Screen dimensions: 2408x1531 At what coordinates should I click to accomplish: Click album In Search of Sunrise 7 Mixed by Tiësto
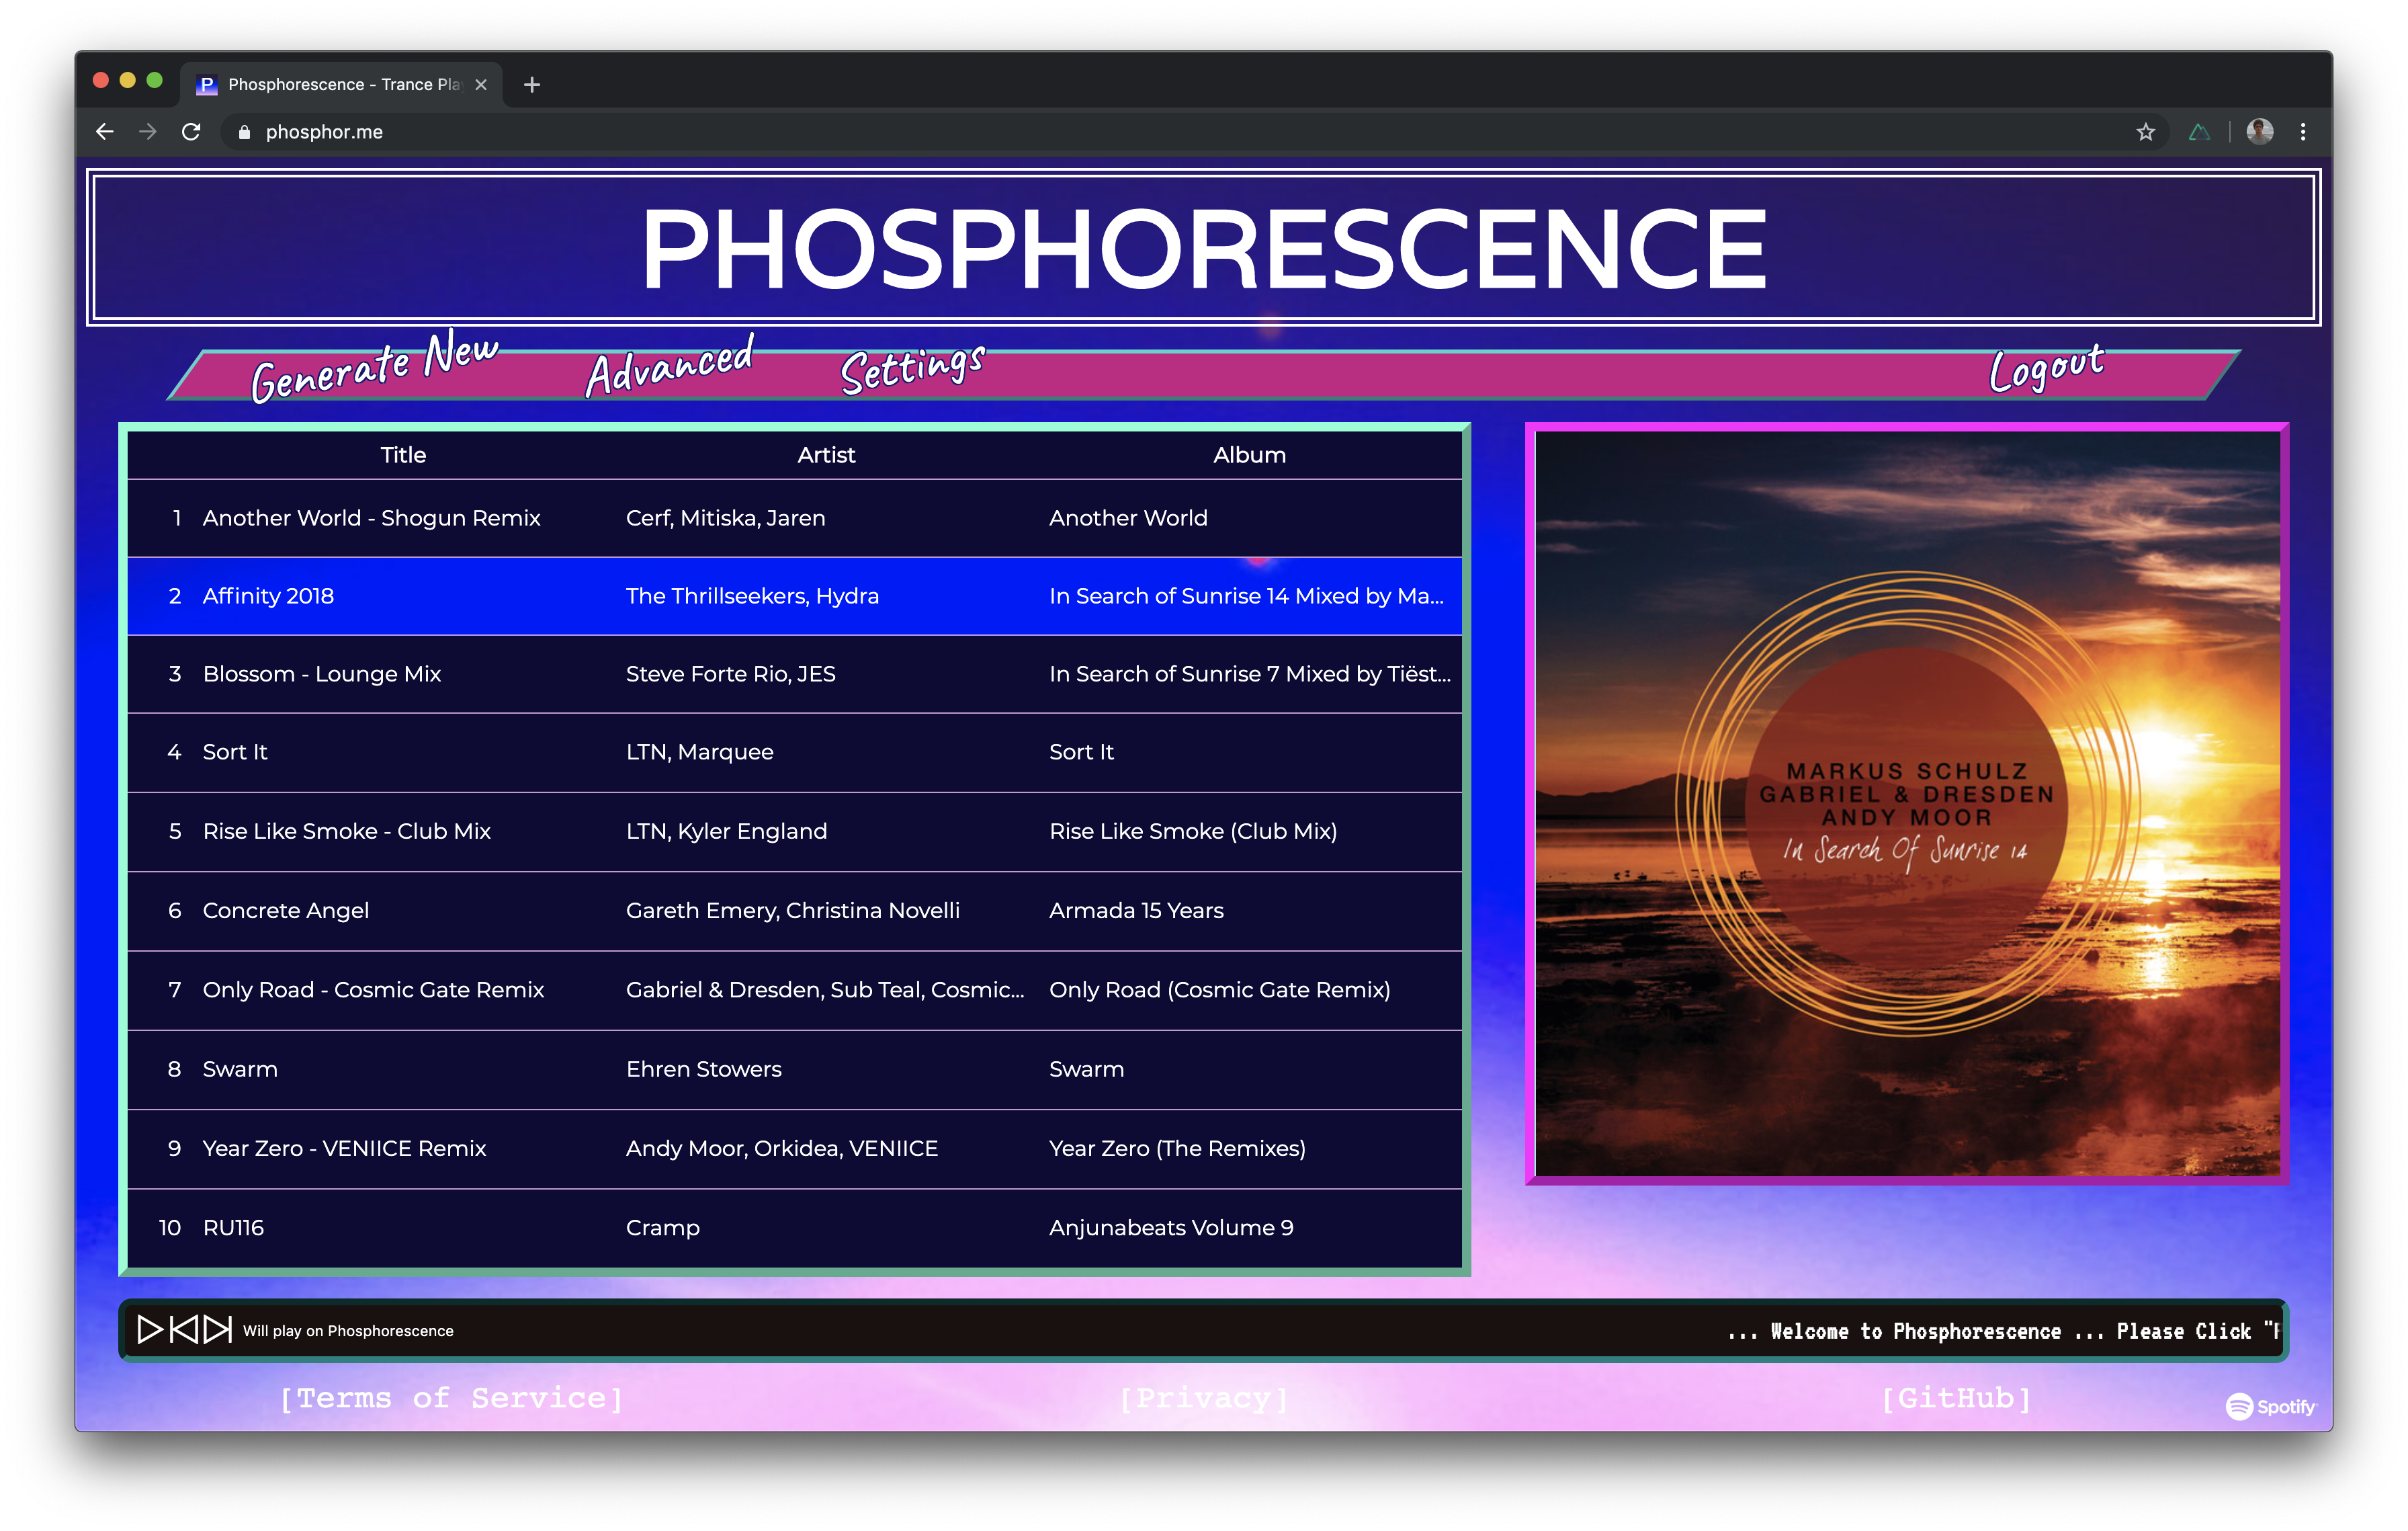(x=1249, y=674)
